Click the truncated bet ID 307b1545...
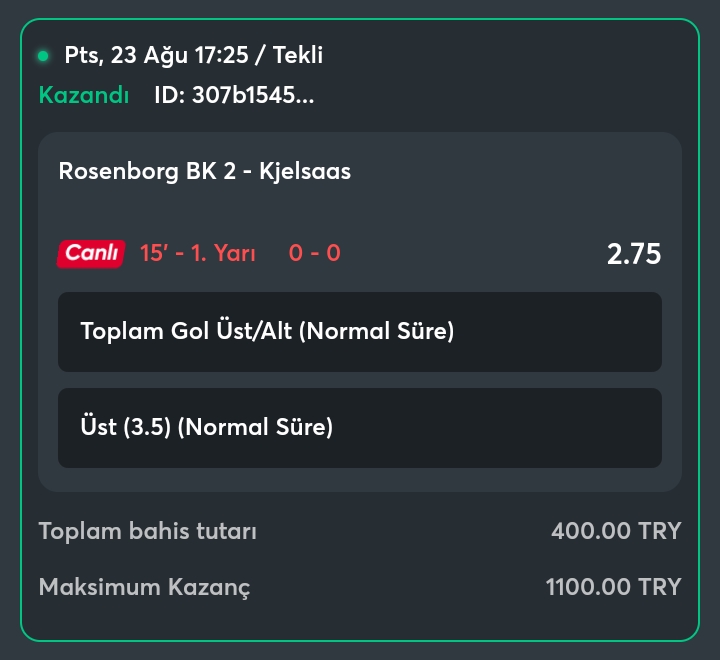720x660 pixels. [x=253, y=95]
